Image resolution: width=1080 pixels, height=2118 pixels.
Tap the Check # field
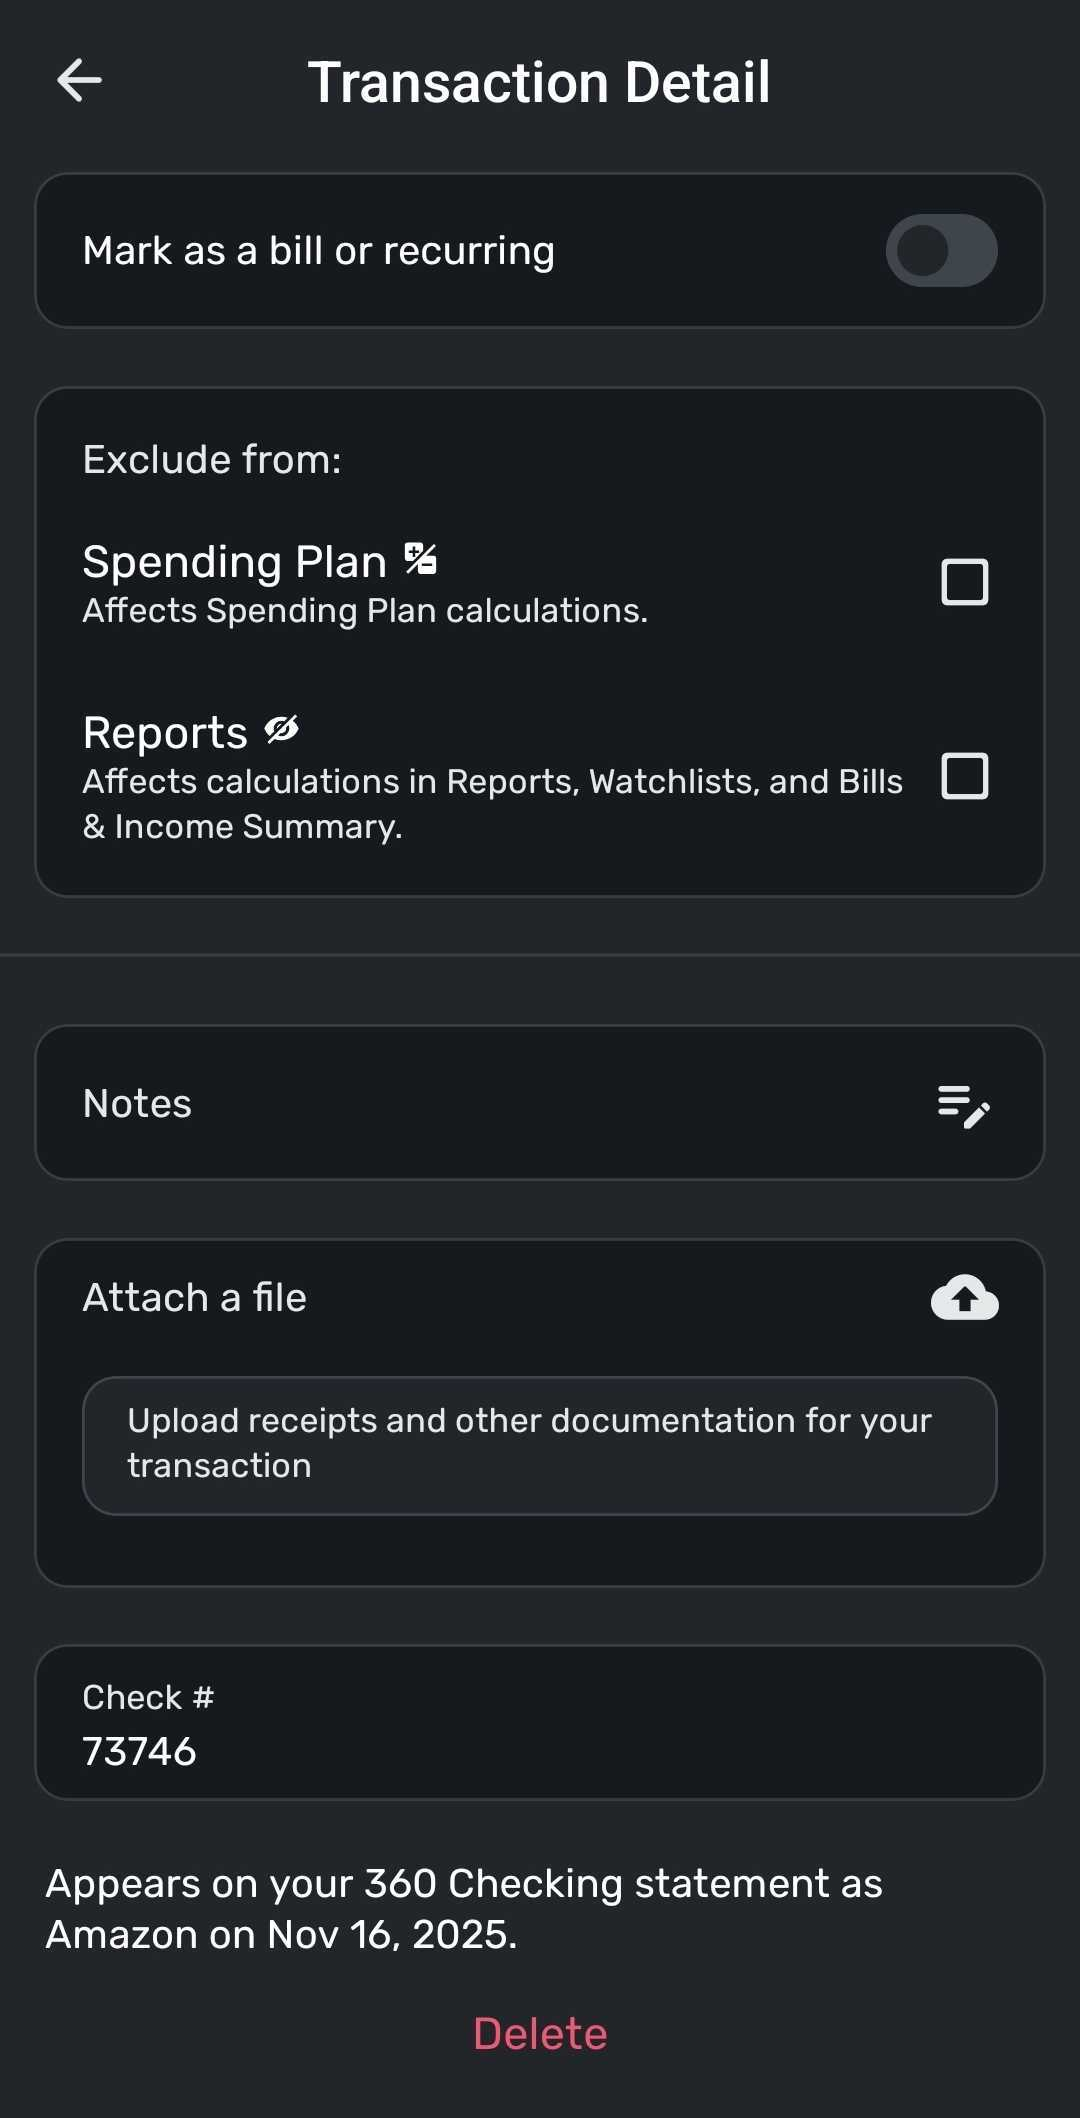click(540, 1722)
